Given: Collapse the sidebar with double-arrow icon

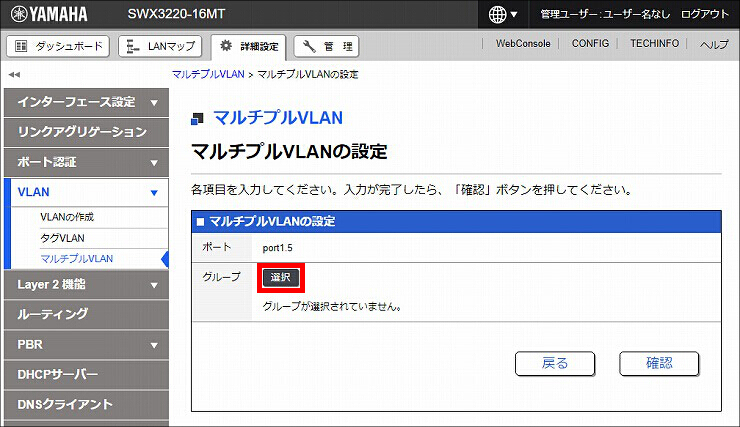Looking at the screenshot, I should point(14,75).
